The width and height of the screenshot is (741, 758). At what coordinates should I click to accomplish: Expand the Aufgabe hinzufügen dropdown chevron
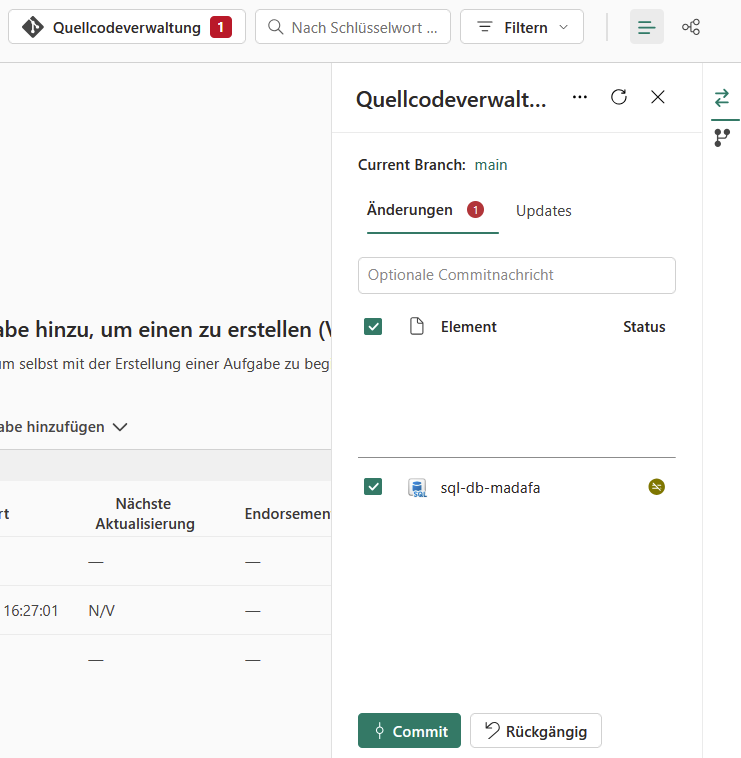tap(120, 427)
